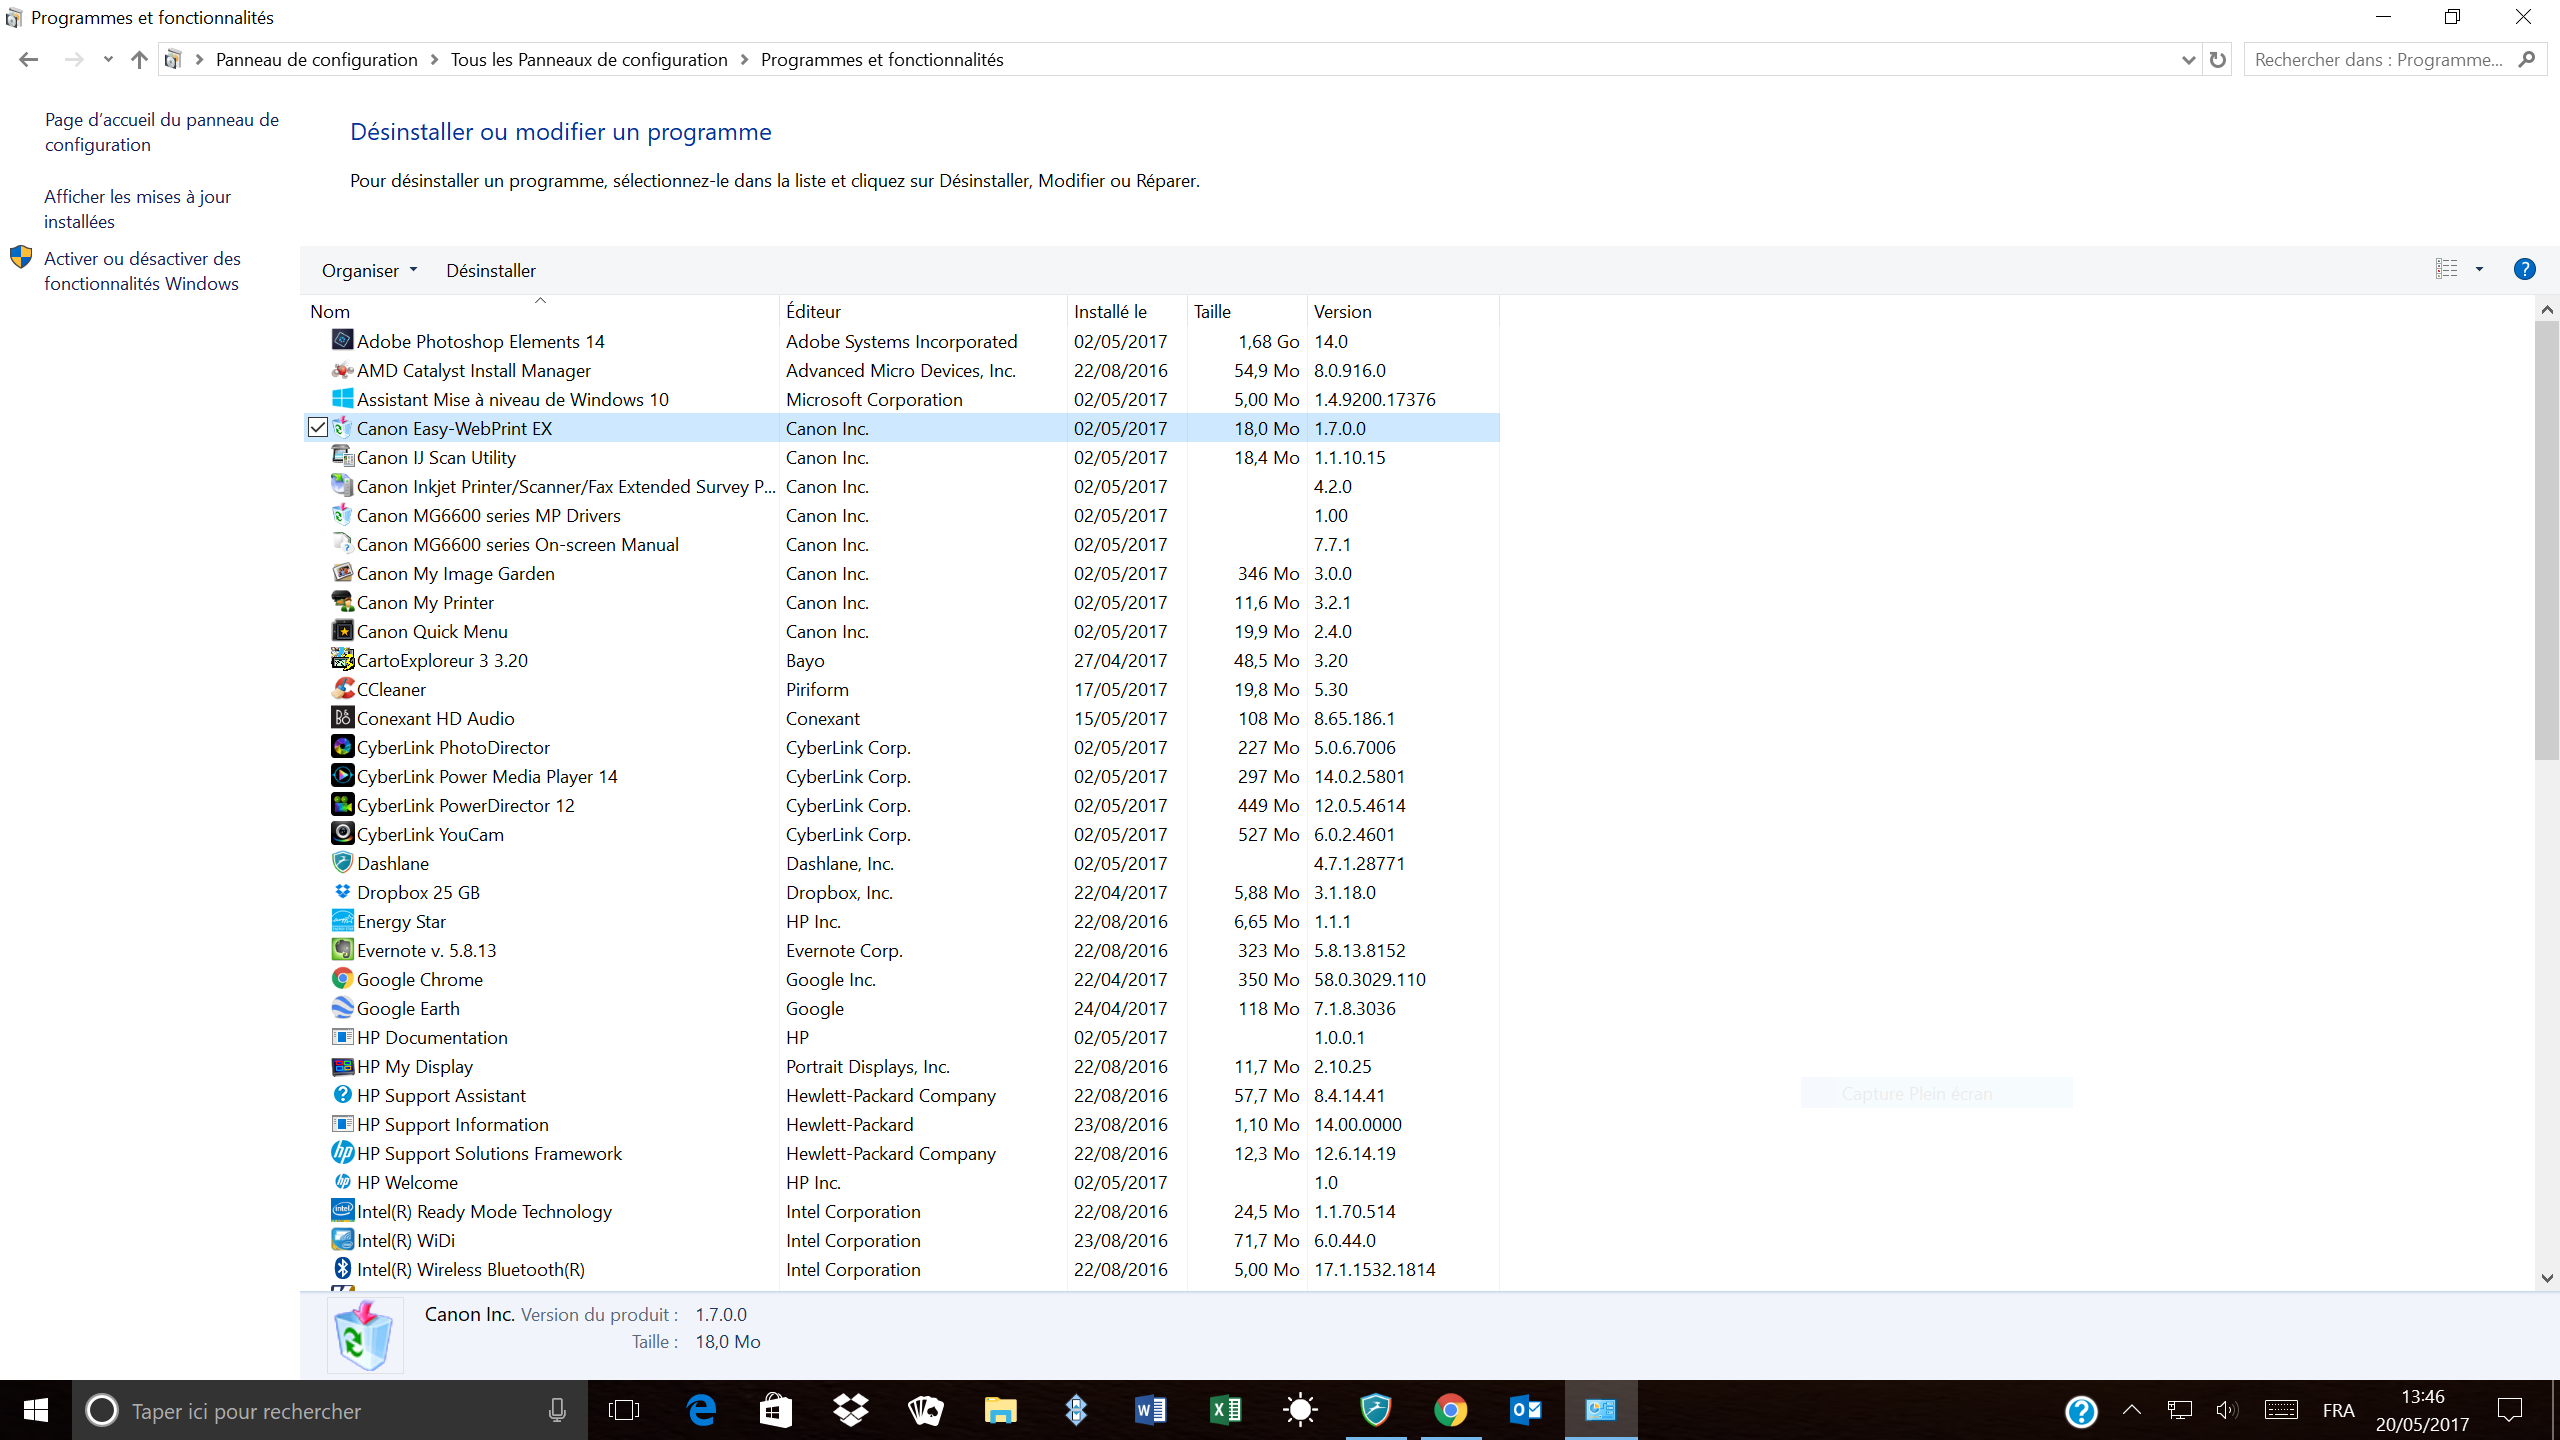The width and height of the screenshot is (2560, 1440).
Task: Click the Taper ici pour rechercher box
Action: point(330,1410)
